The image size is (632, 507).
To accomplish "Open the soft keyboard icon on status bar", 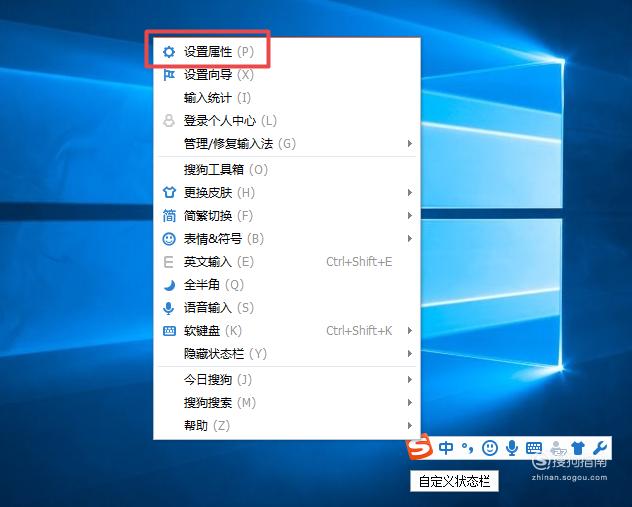I will click(534, 448).
